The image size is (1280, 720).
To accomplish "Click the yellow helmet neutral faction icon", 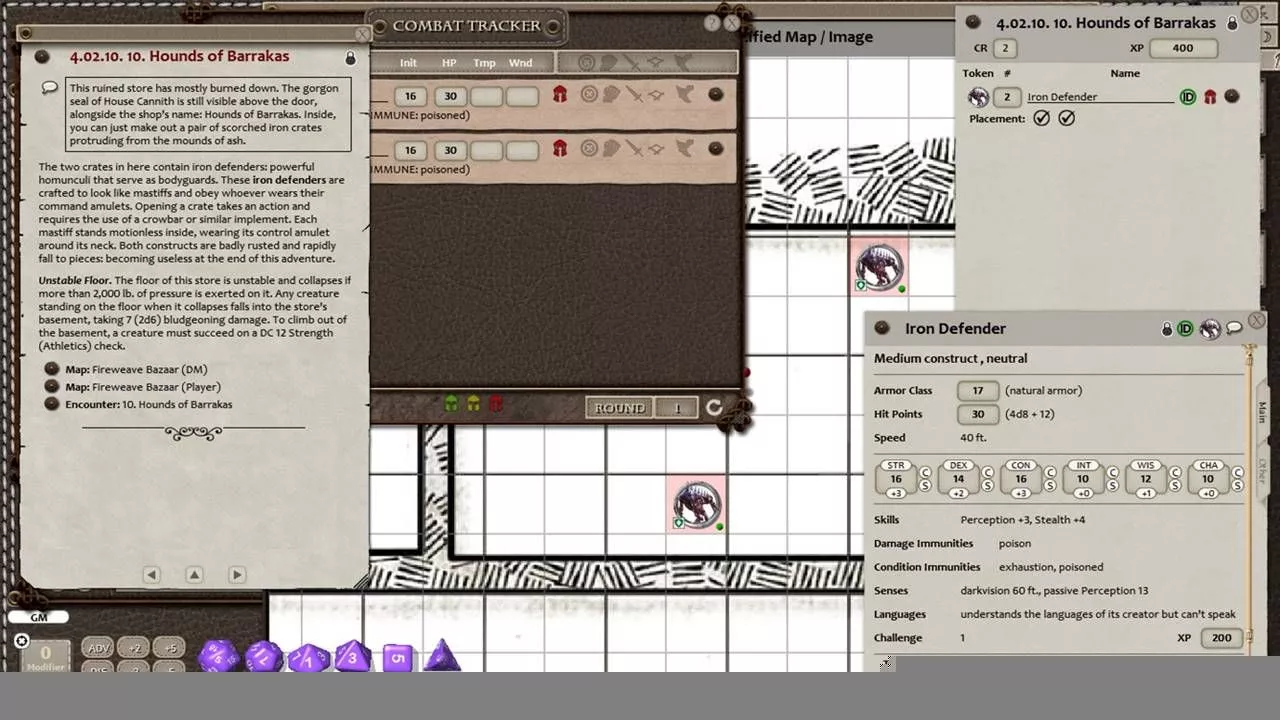I will pos(474,404).
